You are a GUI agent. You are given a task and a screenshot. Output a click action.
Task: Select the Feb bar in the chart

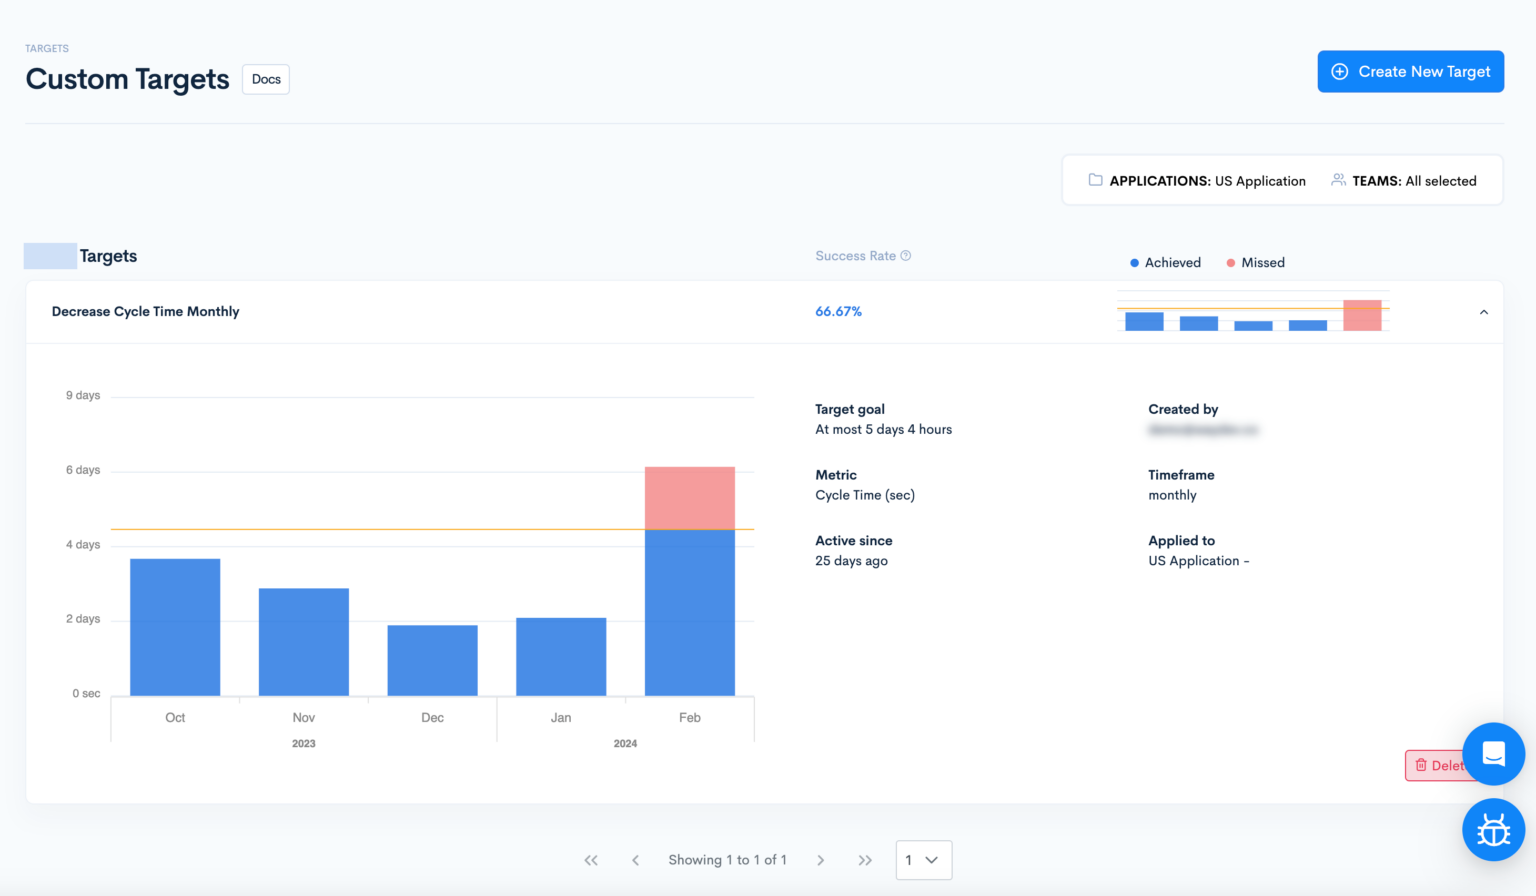(690, 580)
